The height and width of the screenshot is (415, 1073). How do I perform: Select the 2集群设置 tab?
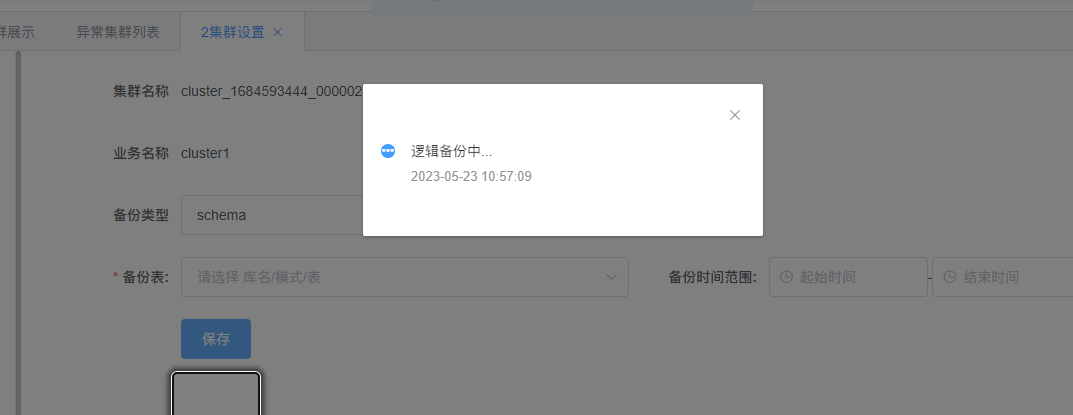233,32
